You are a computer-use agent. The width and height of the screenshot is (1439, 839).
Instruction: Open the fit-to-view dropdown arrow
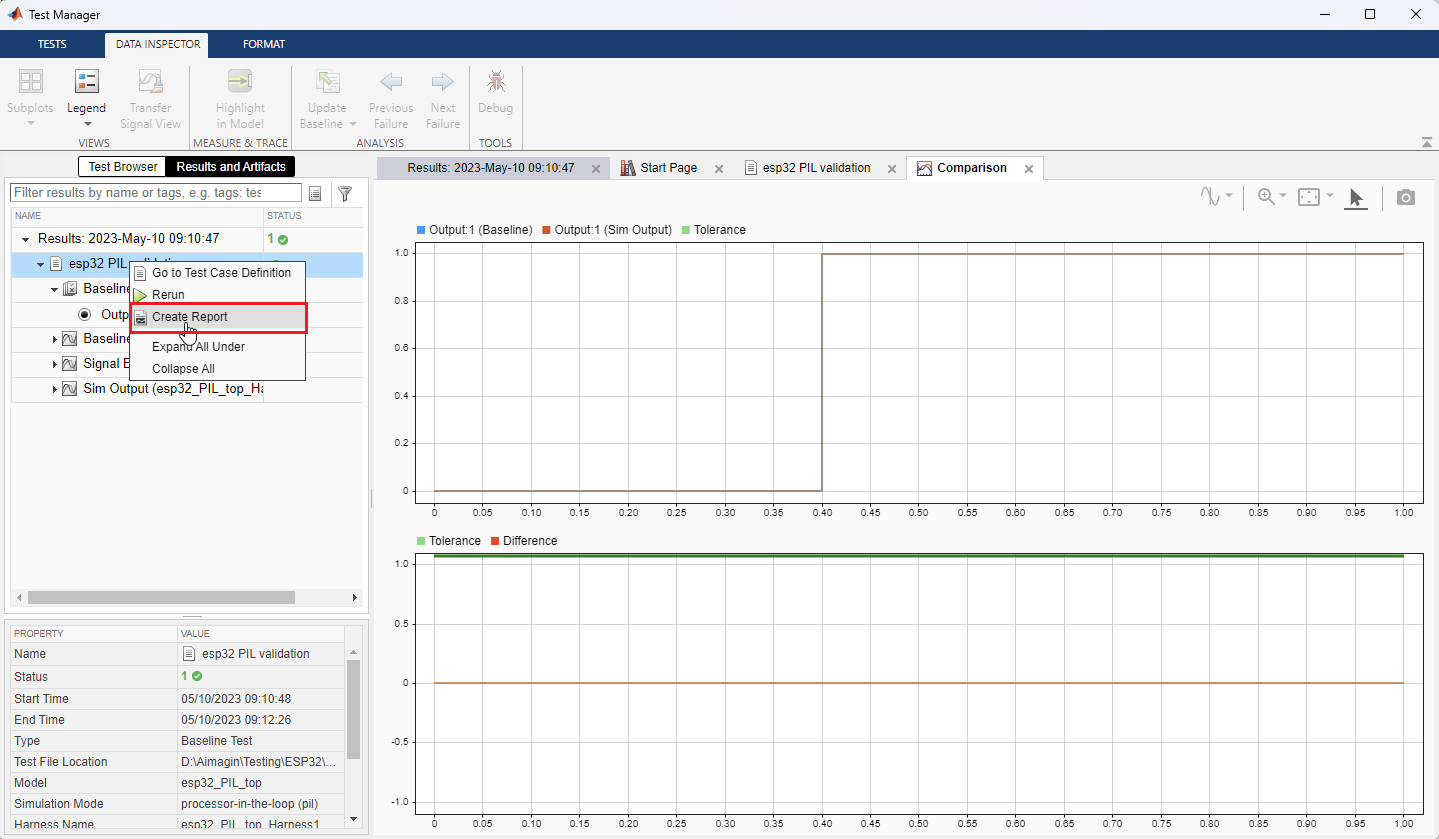tap(1329, 196)
